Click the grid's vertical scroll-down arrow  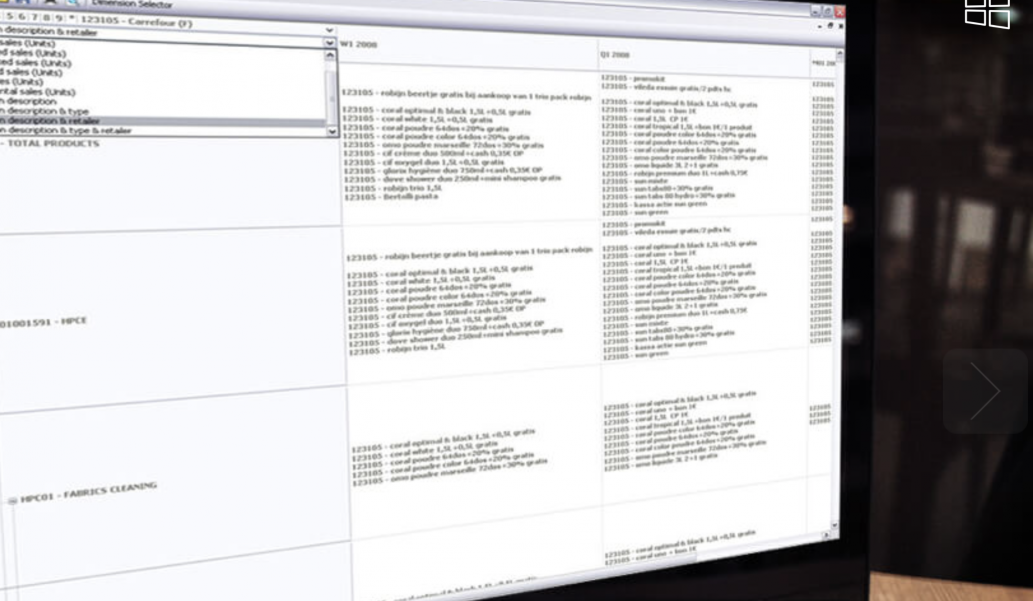point(835,525)
